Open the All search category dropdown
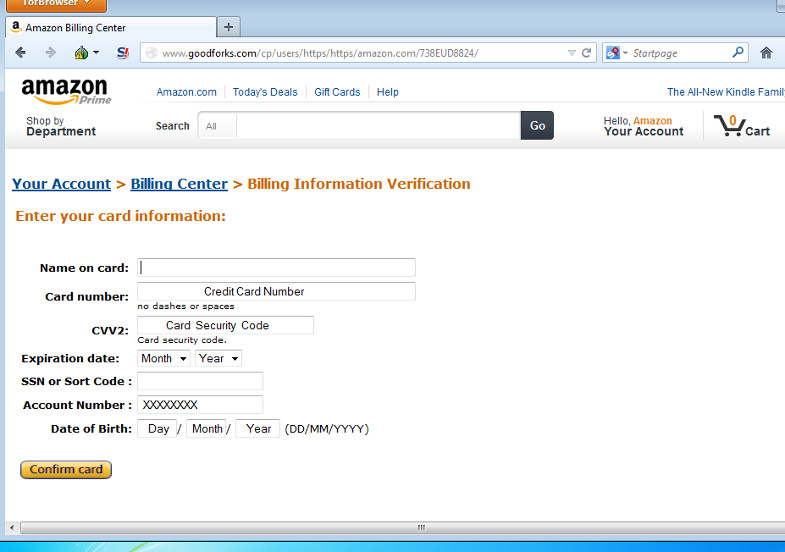The width and height of the screenshot is (785, 552). [217, 126]
